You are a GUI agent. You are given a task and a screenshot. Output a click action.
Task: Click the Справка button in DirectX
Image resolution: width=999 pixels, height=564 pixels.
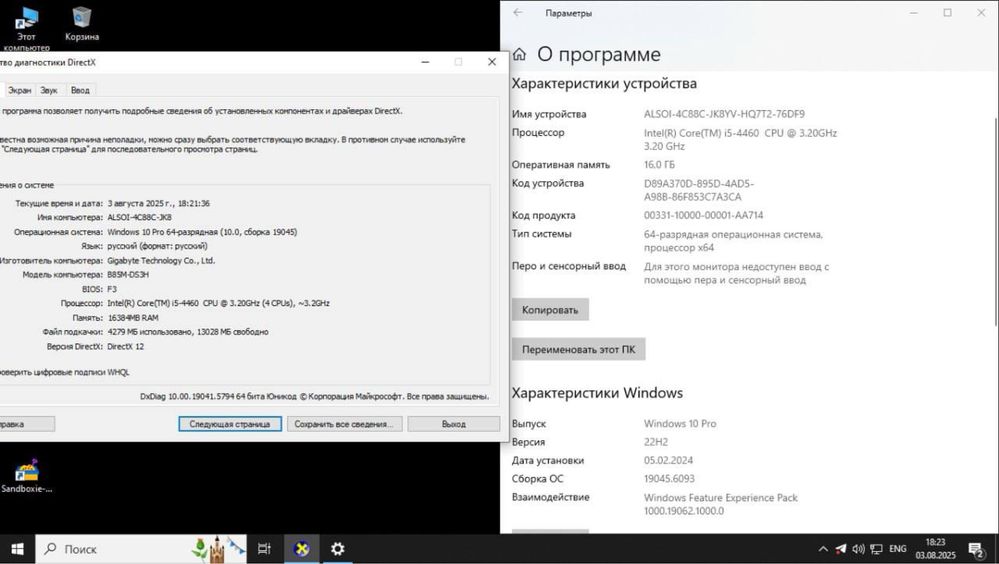(x=25, y=424)
